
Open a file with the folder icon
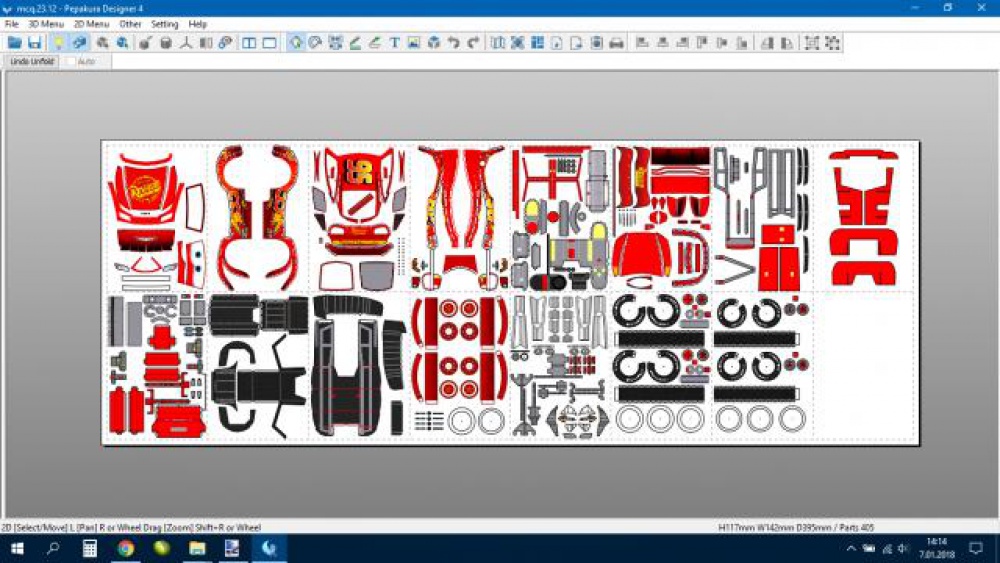tap(15, 43)
